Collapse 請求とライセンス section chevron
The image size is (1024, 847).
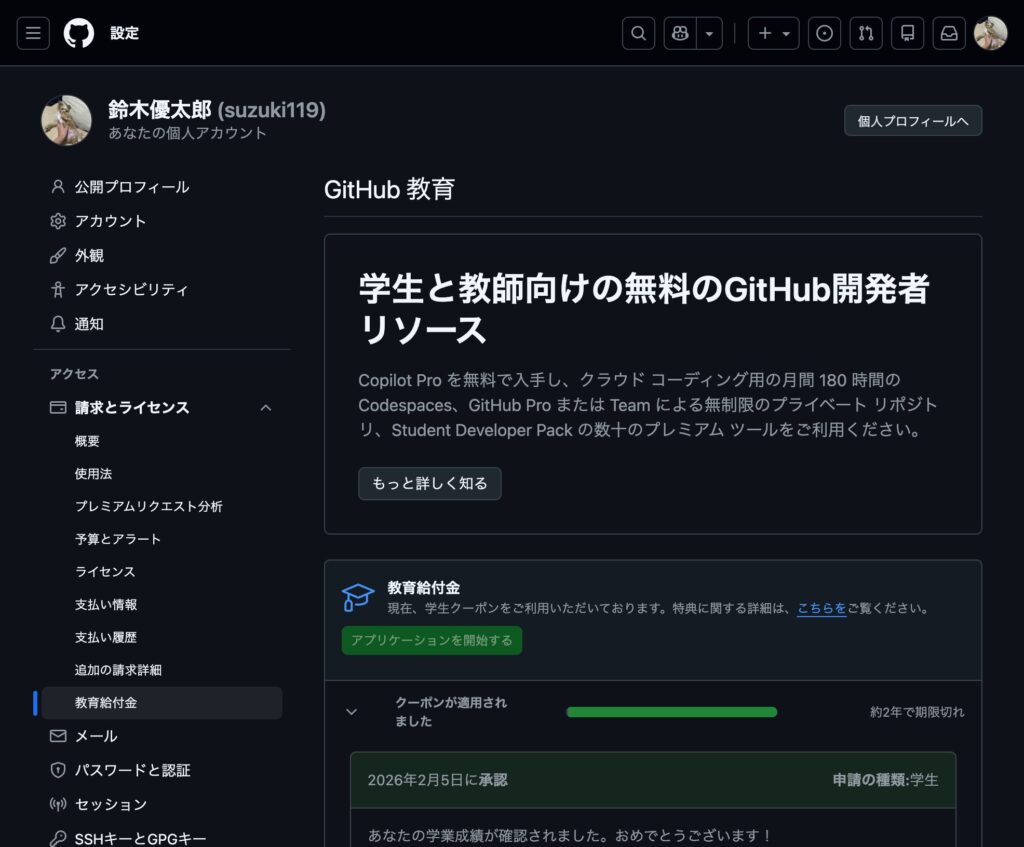[x=266, y=408]
